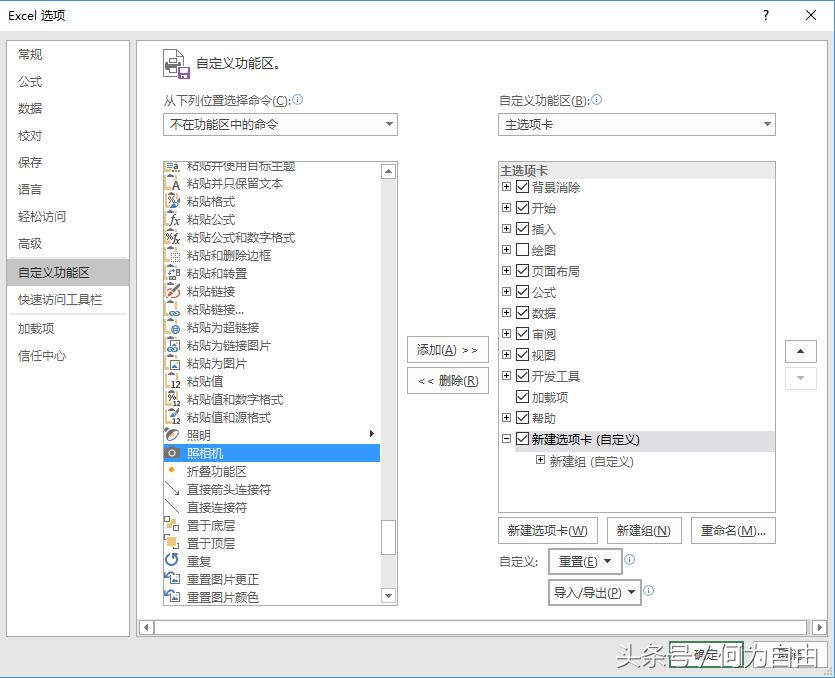This screenshot has width=835, height=678.
Task: Click the command list scrollbar down arrow
Action: 387,595
